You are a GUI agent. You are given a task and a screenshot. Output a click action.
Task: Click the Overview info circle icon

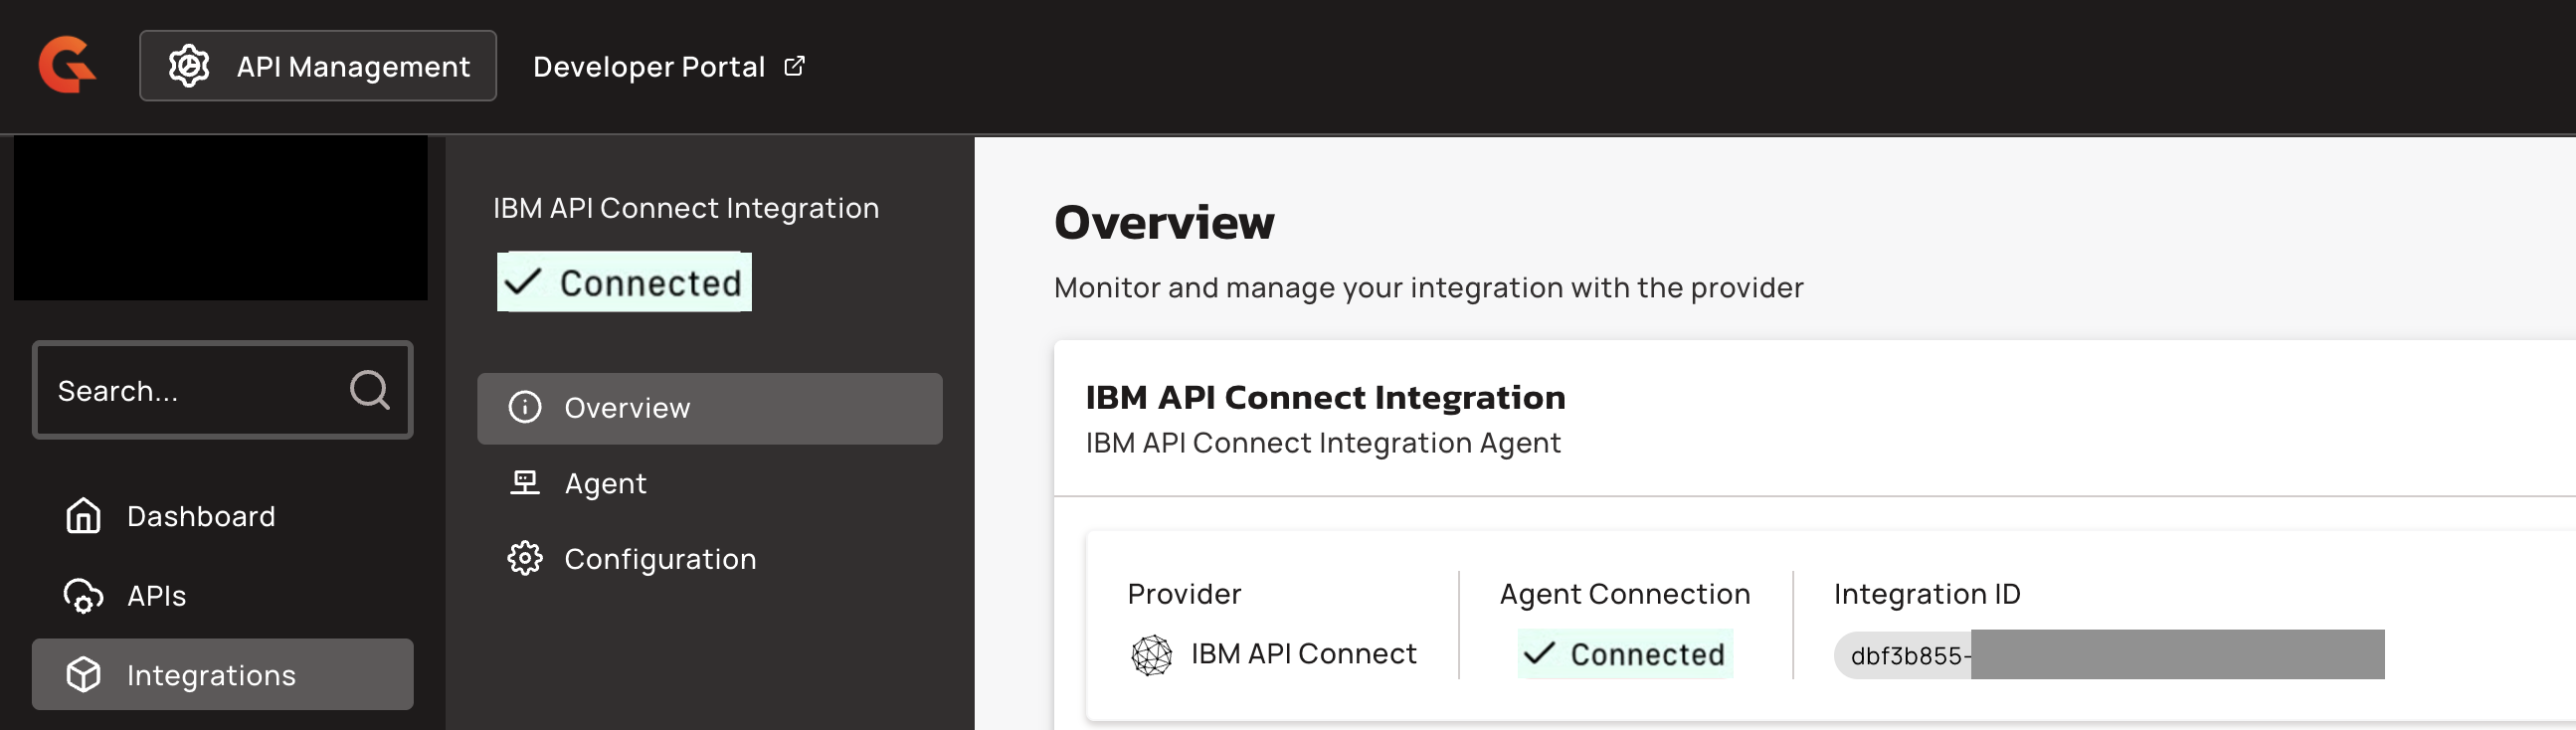pos(525,408)
